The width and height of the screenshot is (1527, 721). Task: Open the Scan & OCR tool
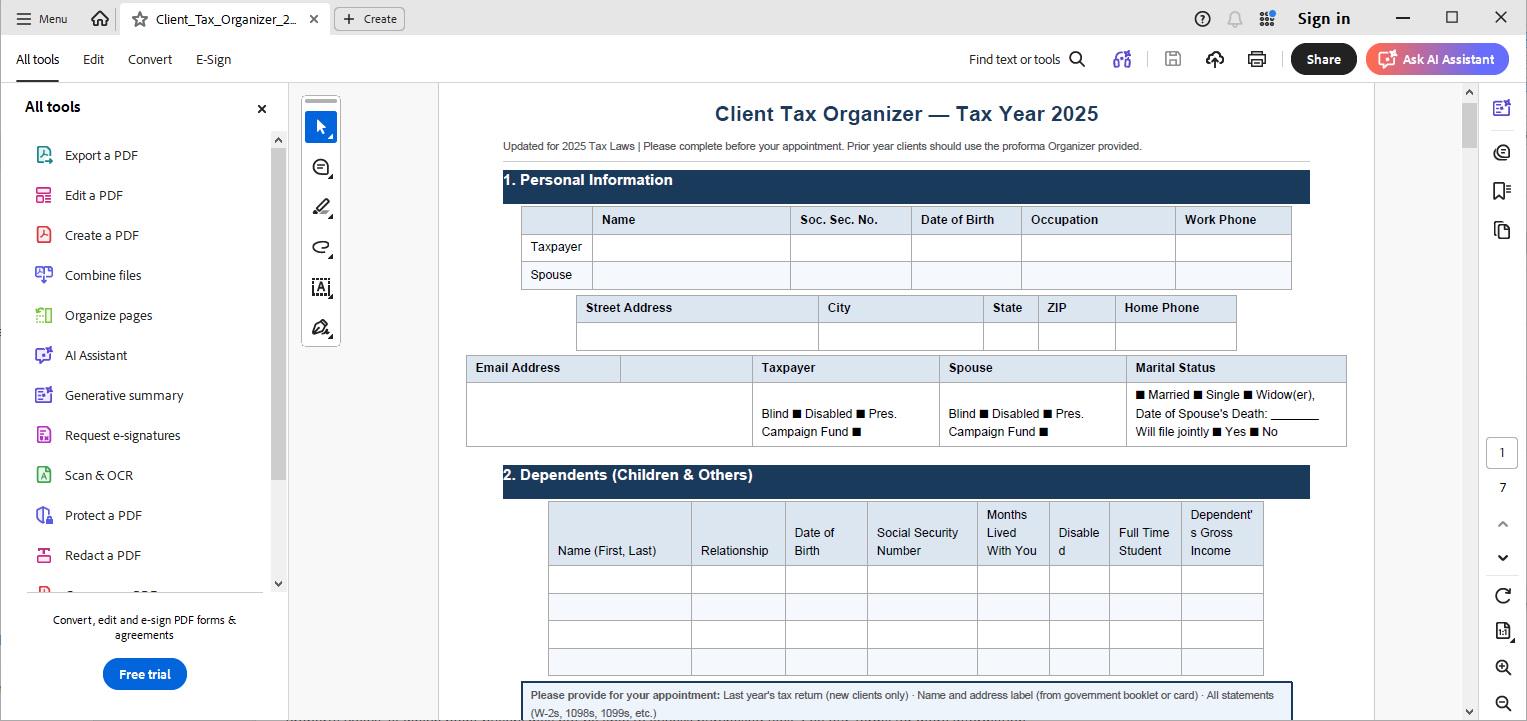[98, 475]
